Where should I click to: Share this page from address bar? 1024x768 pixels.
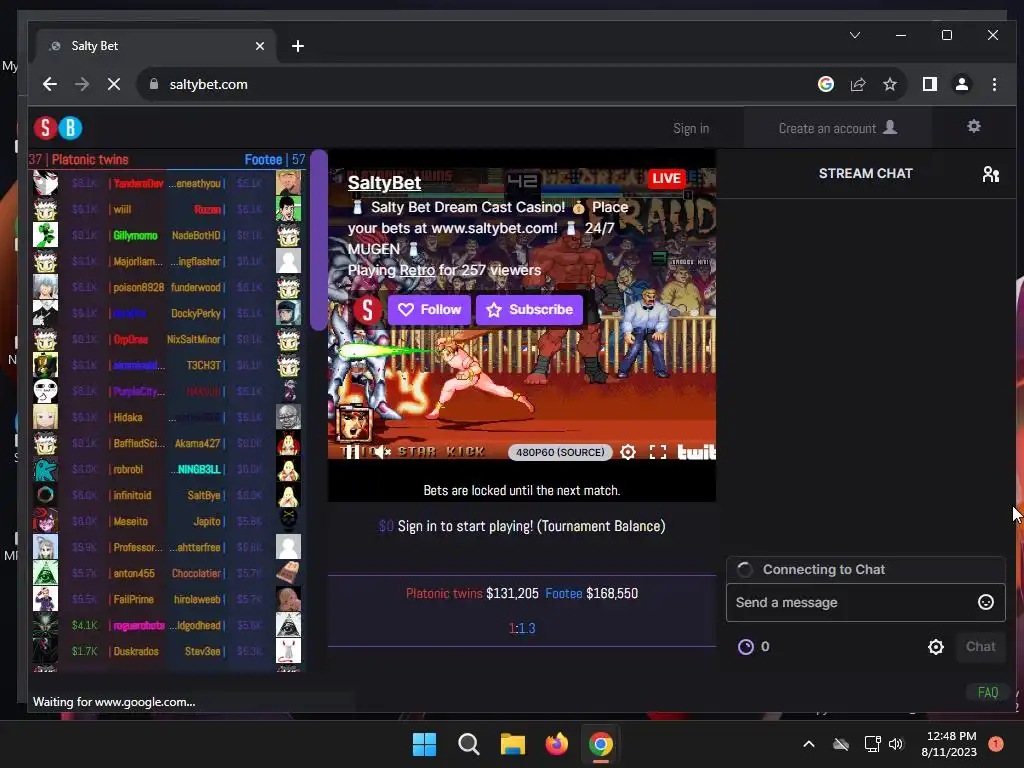[x=857, y=84]
